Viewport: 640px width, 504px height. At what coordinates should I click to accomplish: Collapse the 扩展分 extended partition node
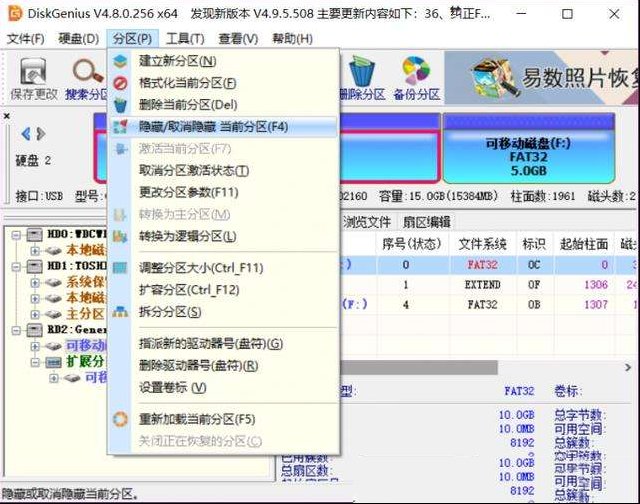[34, 362]
